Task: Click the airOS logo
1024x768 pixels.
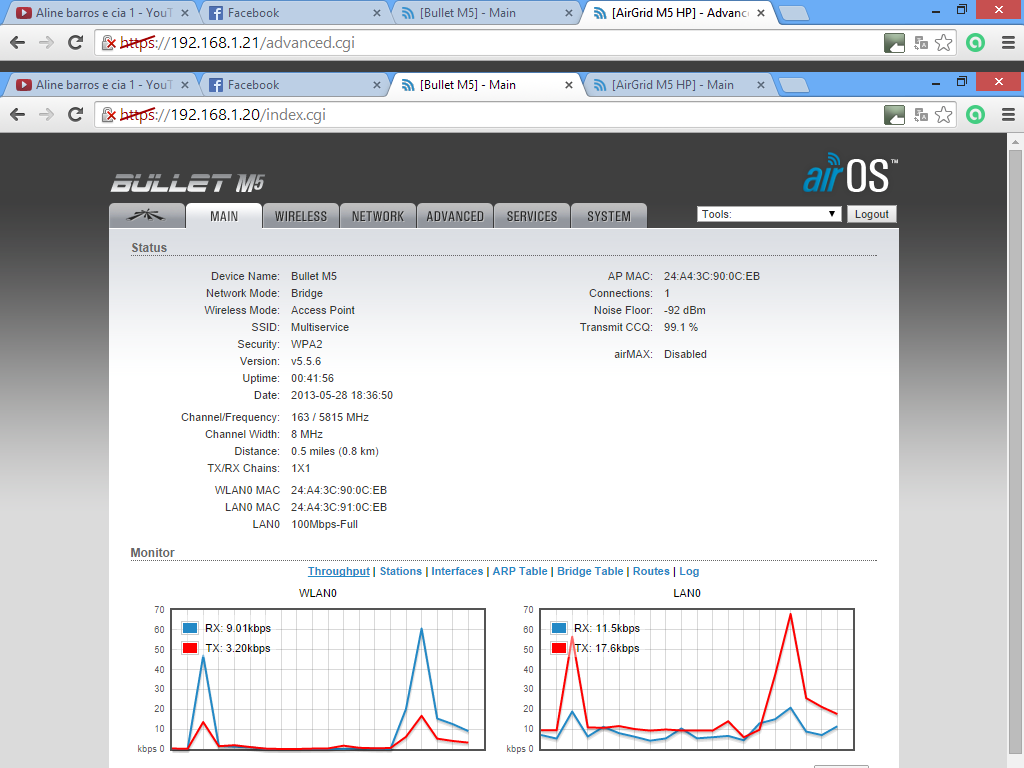Action: click(850, 173)
